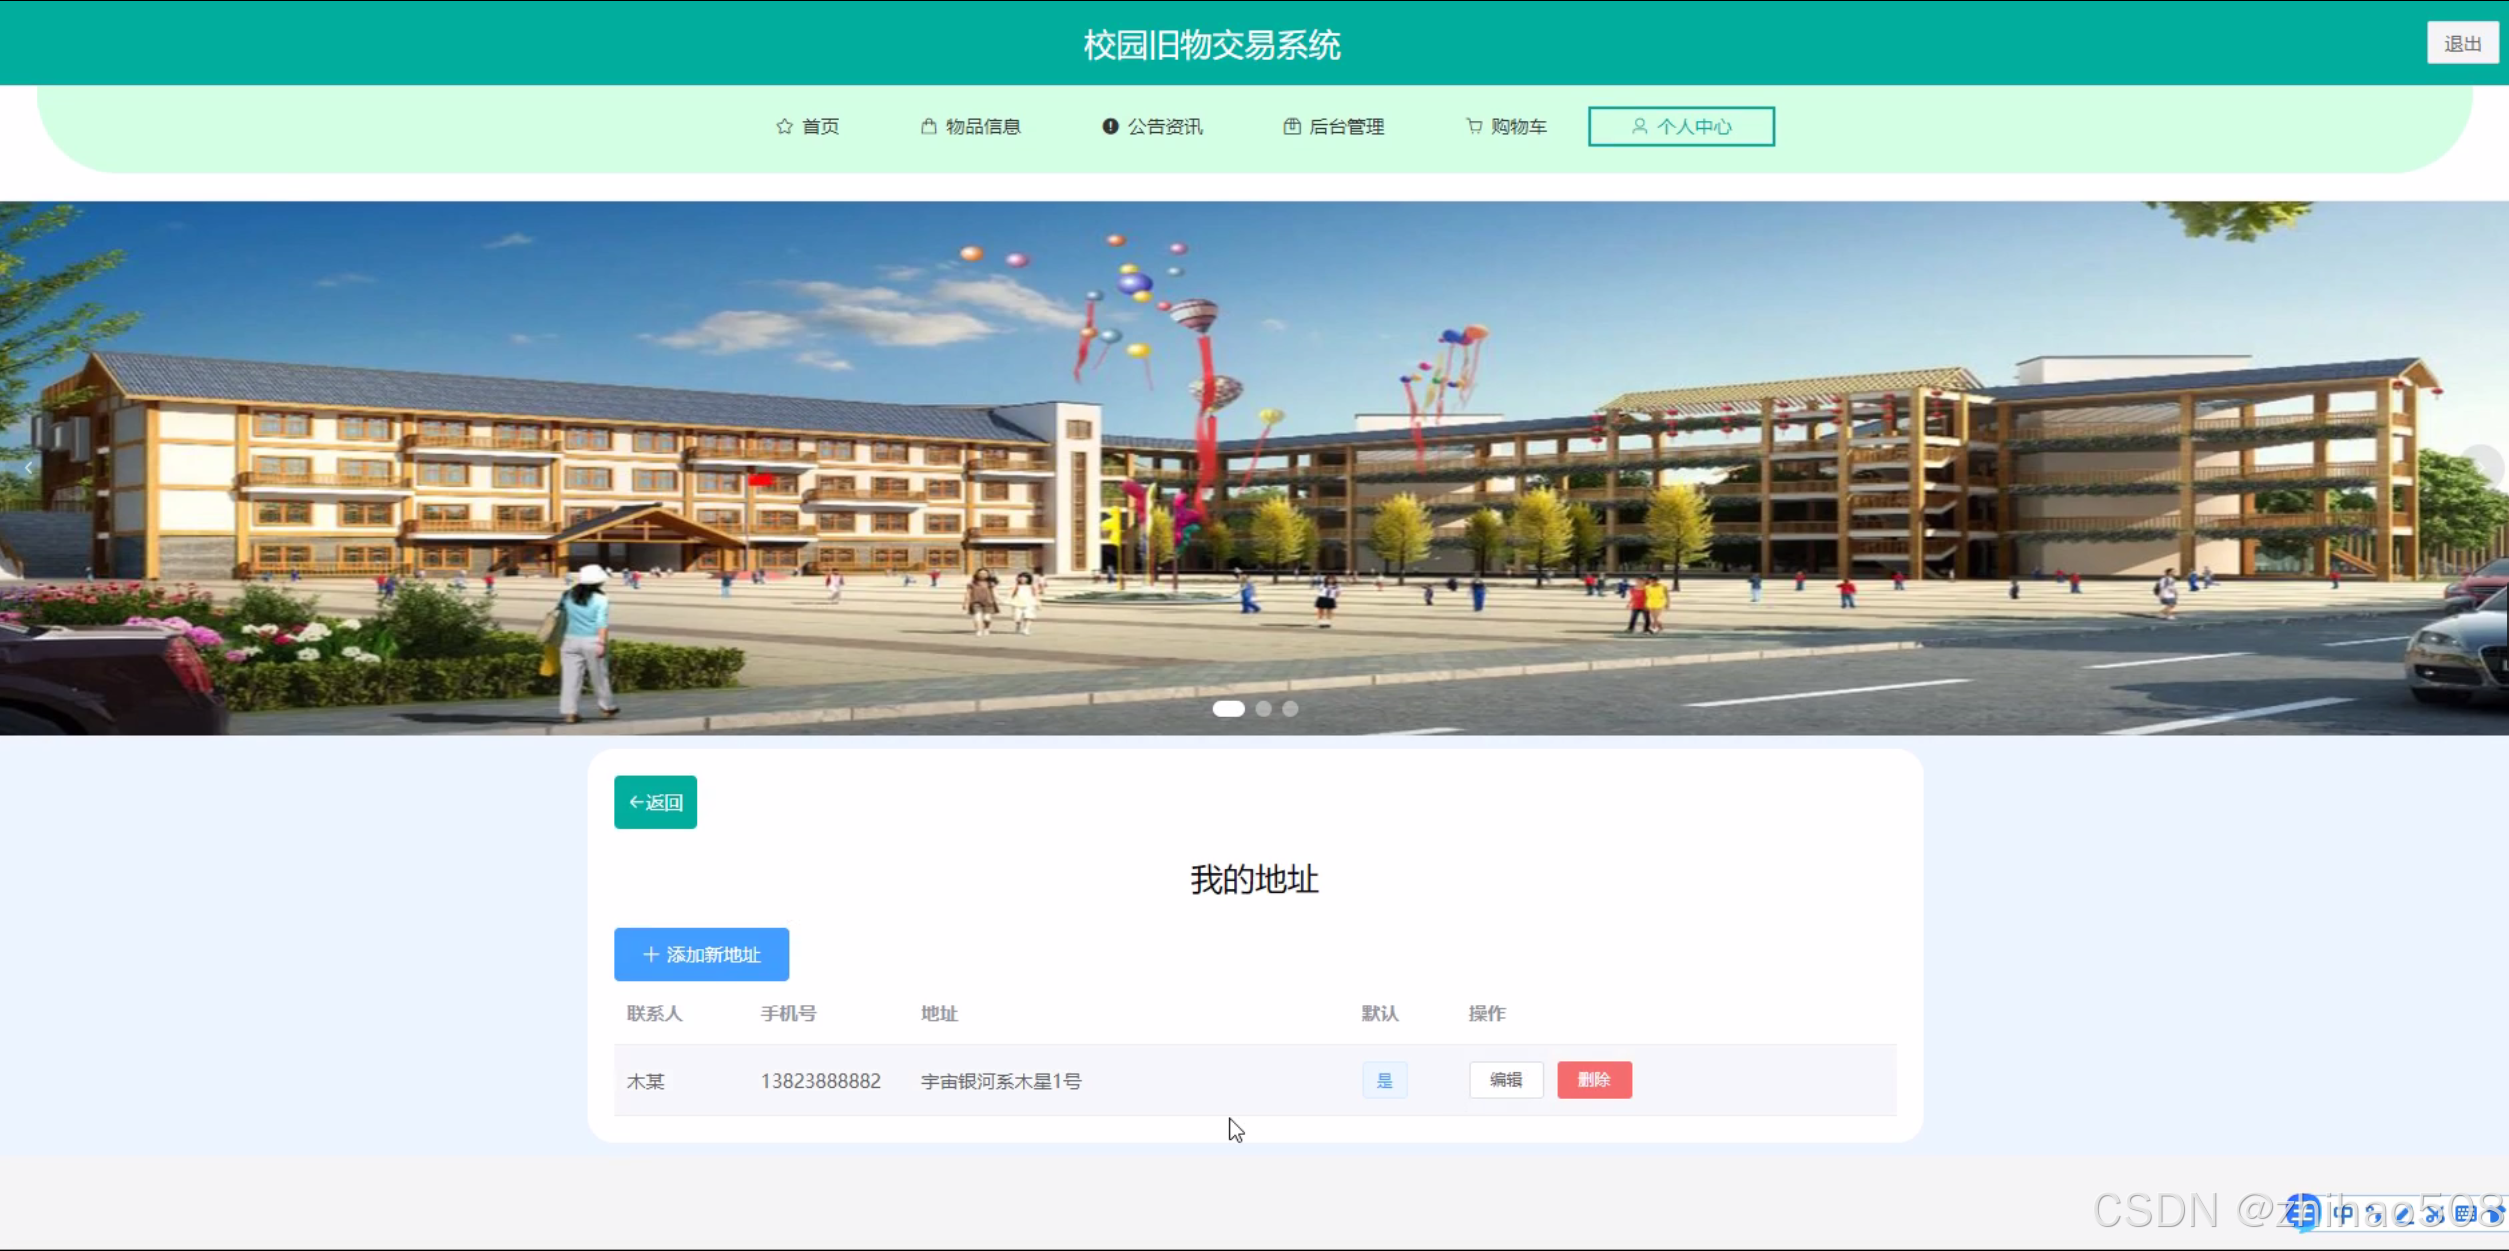
Task: Show previous banner with left arrow
Action: 28,467
